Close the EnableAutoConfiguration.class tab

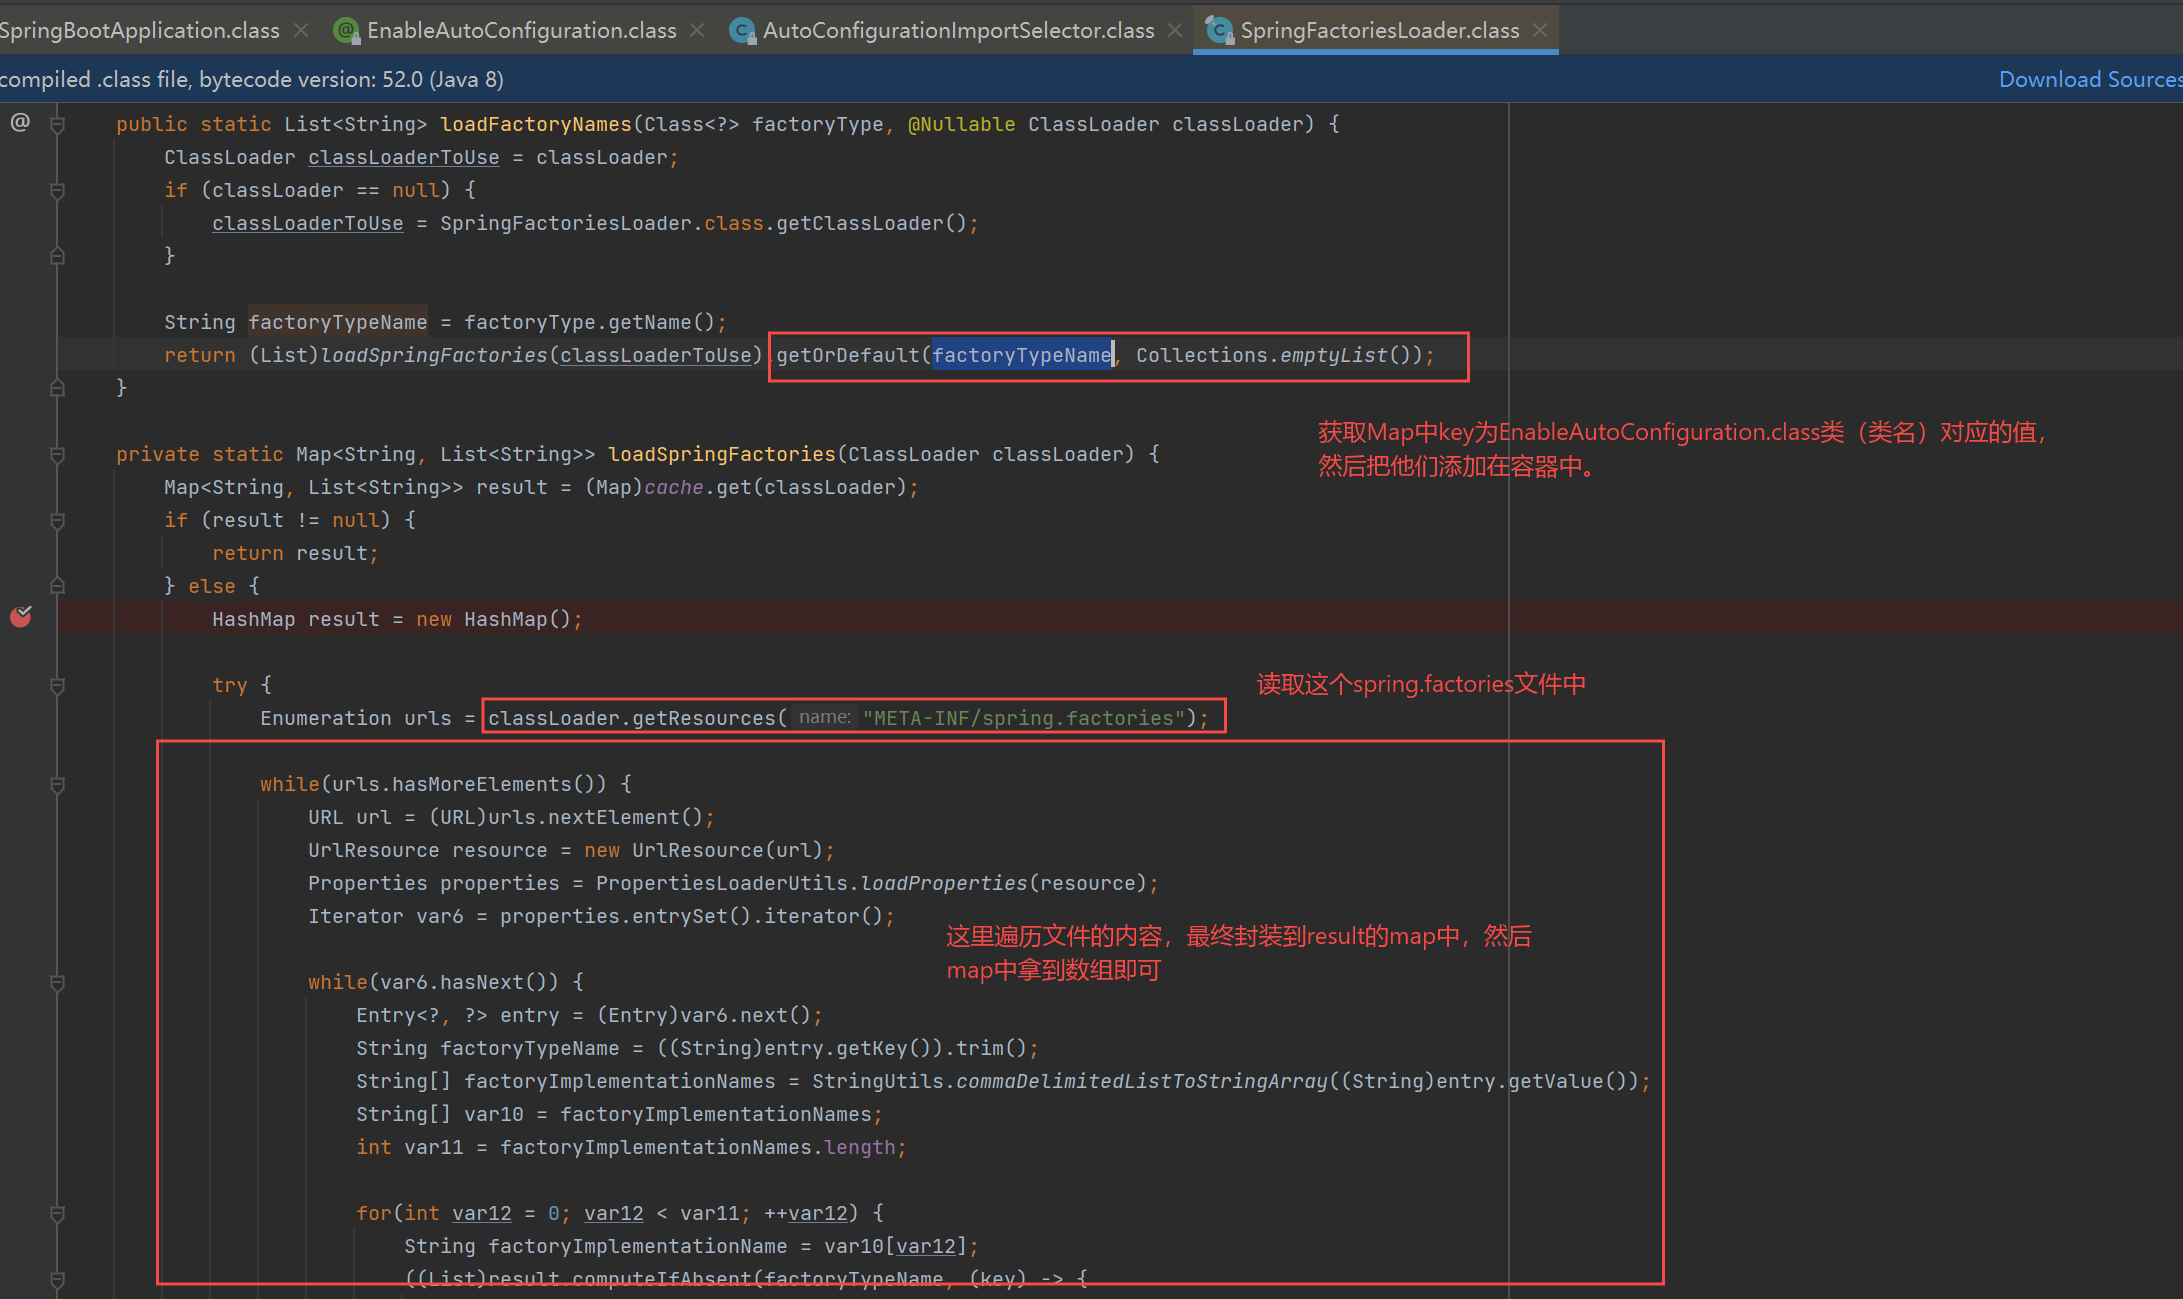click(697, 31)
